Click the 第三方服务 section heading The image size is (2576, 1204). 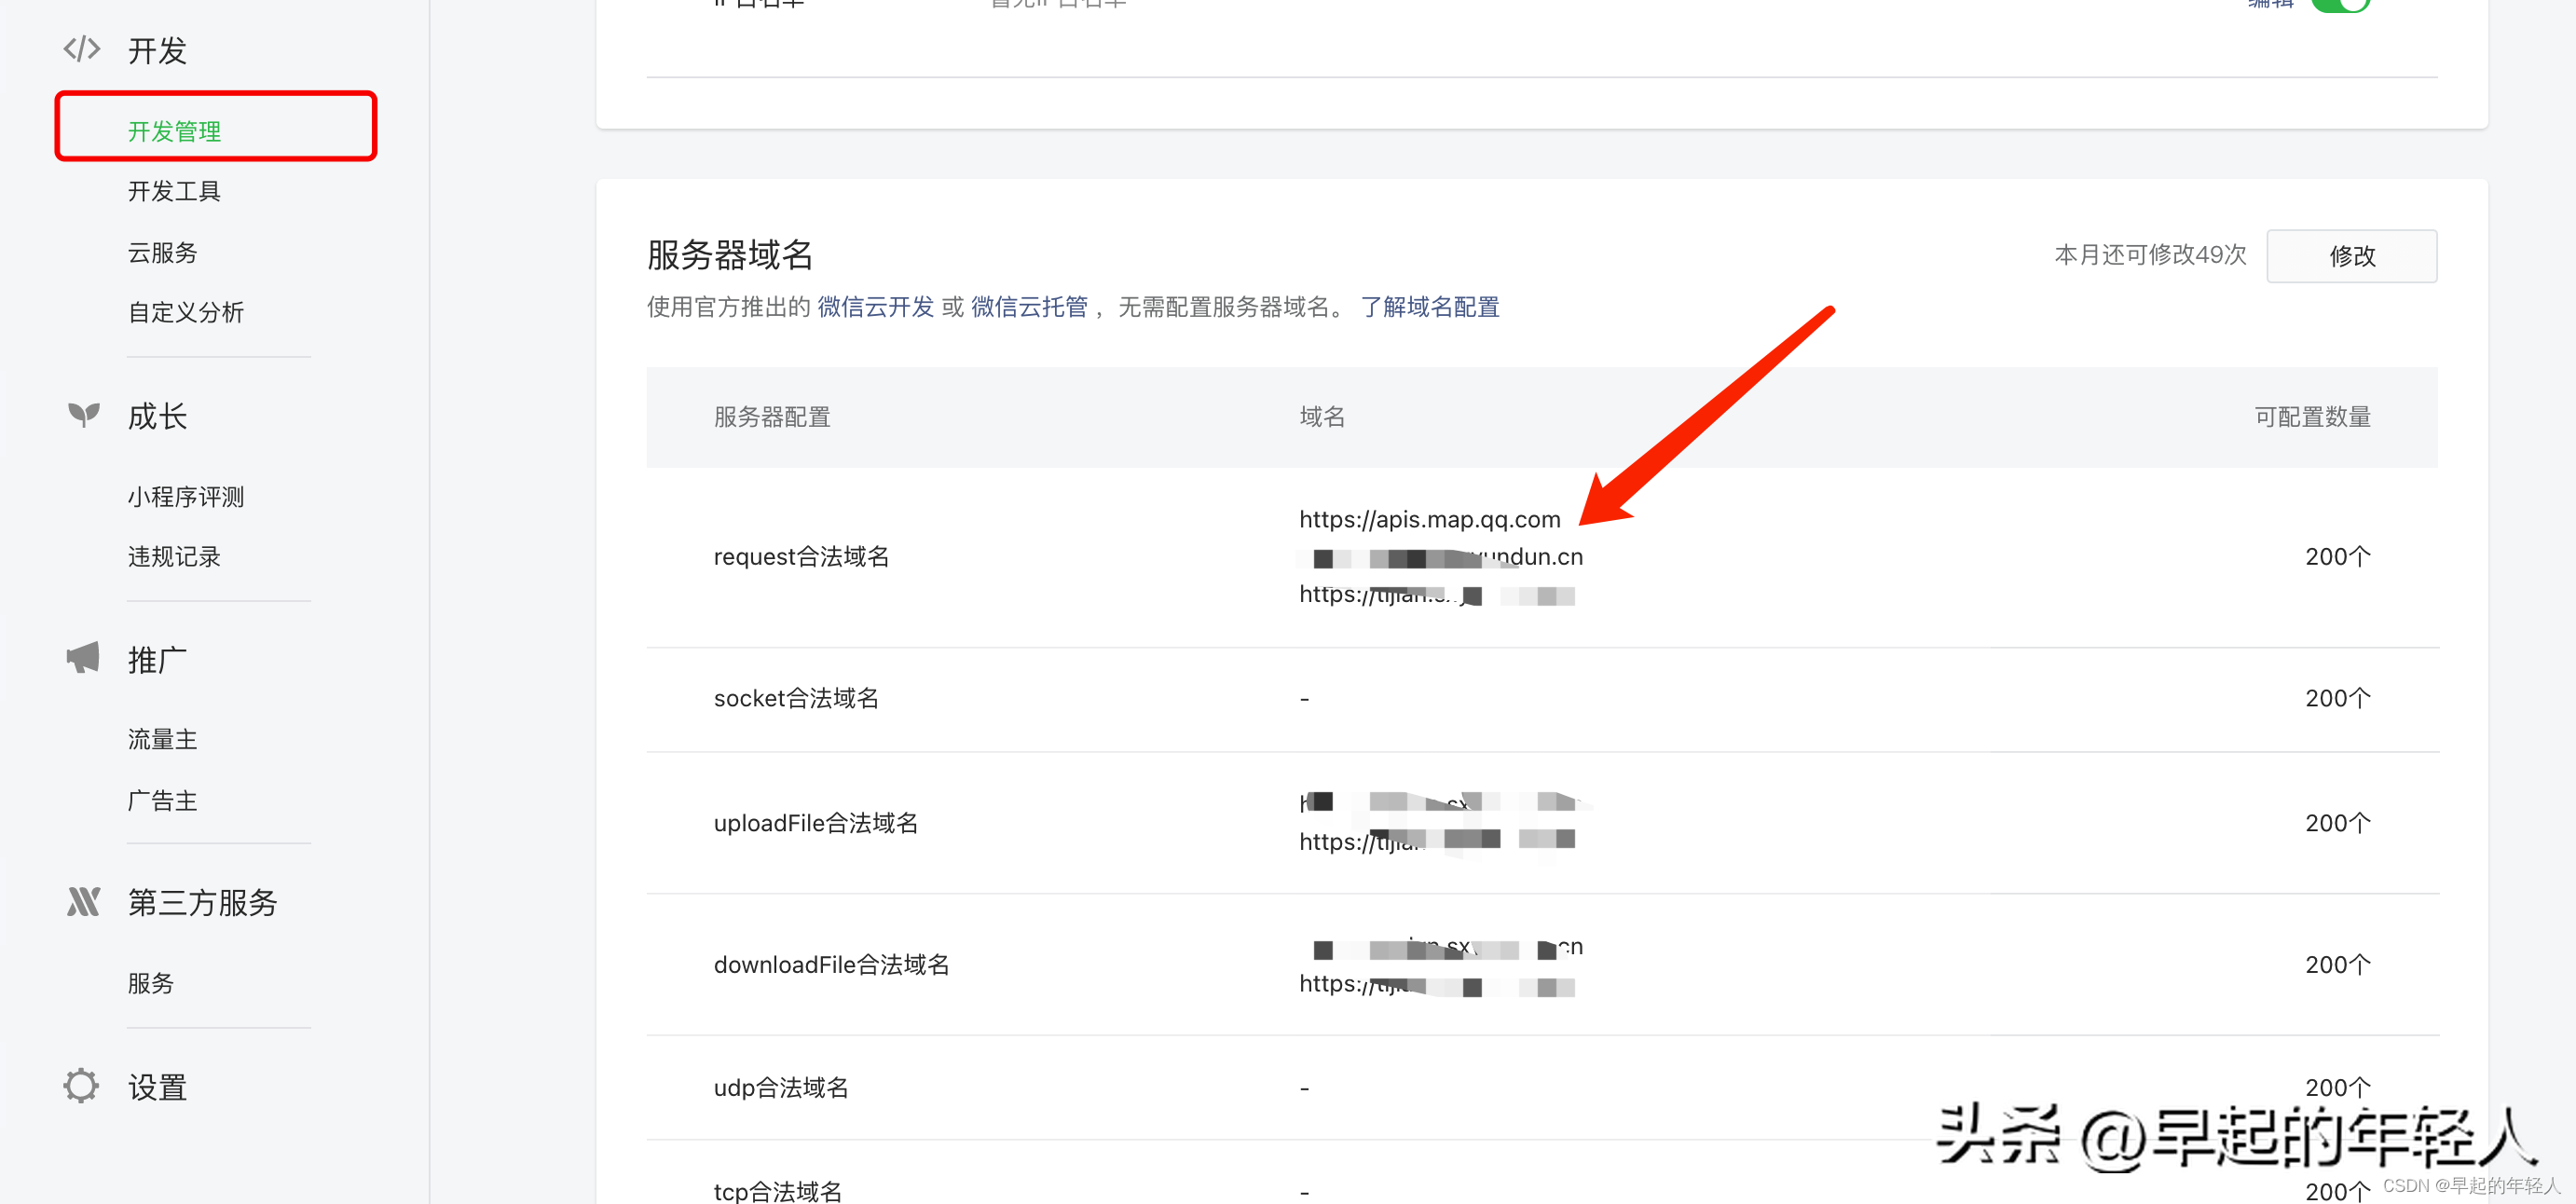point(202,903)
